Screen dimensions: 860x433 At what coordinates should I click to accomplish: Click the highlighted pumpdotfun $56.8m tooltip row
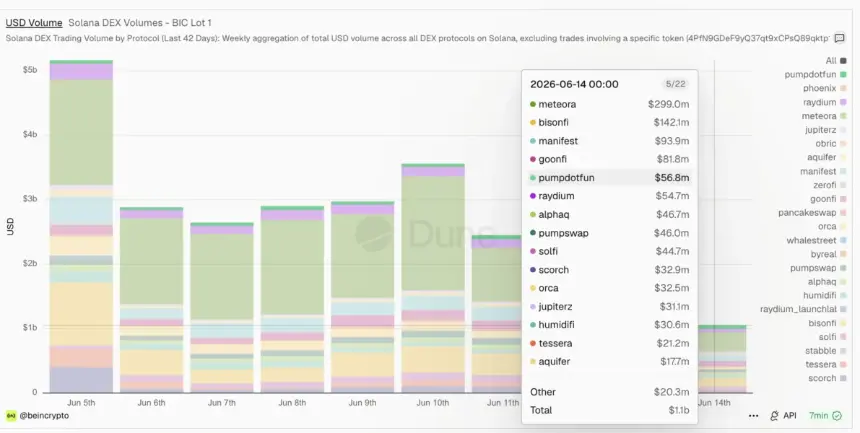point(609,178)
